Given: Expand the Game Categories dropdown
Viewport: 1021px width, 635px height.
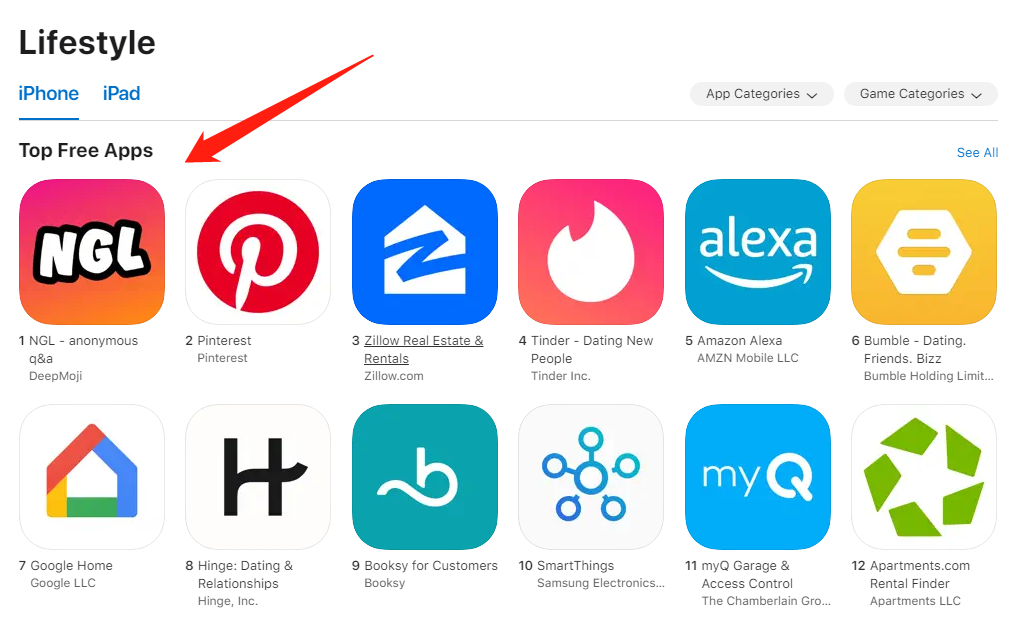Looking at the screenshot, I should tap(920, 94).
